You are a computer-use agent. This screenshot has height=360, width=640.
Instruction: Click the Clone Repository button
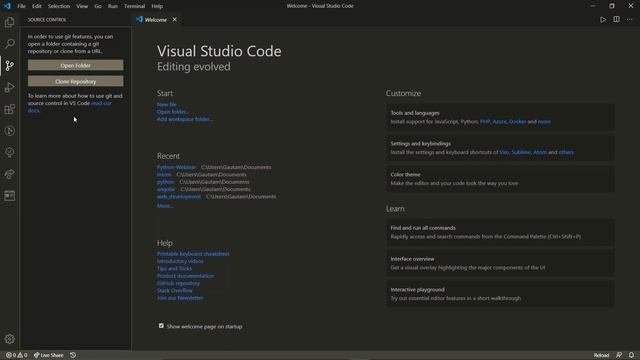(76, 81)
